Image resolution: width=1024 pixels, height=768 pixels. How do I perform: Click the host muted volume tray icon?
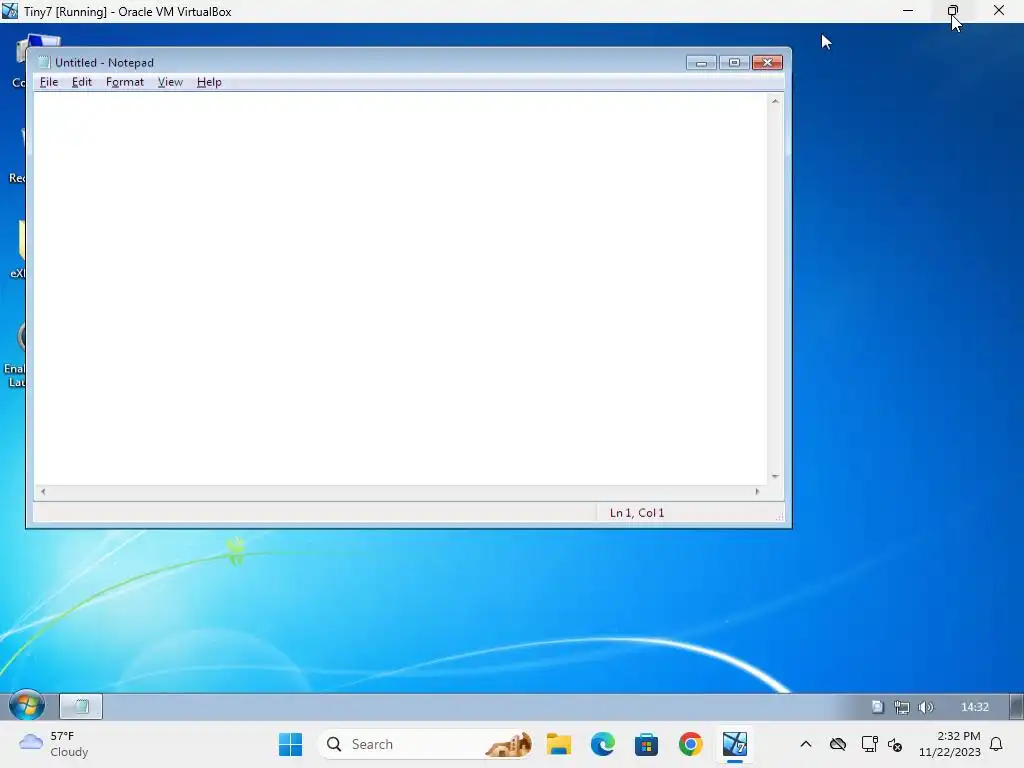tap(895, 744)
